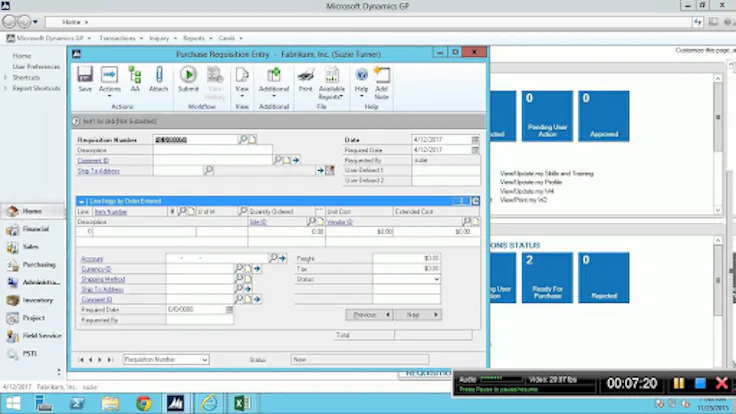Image resolution: width=736 pixels, height=414 pixels.
Task: Collapse the Line Items by Order Entered section
Action: 81,201
